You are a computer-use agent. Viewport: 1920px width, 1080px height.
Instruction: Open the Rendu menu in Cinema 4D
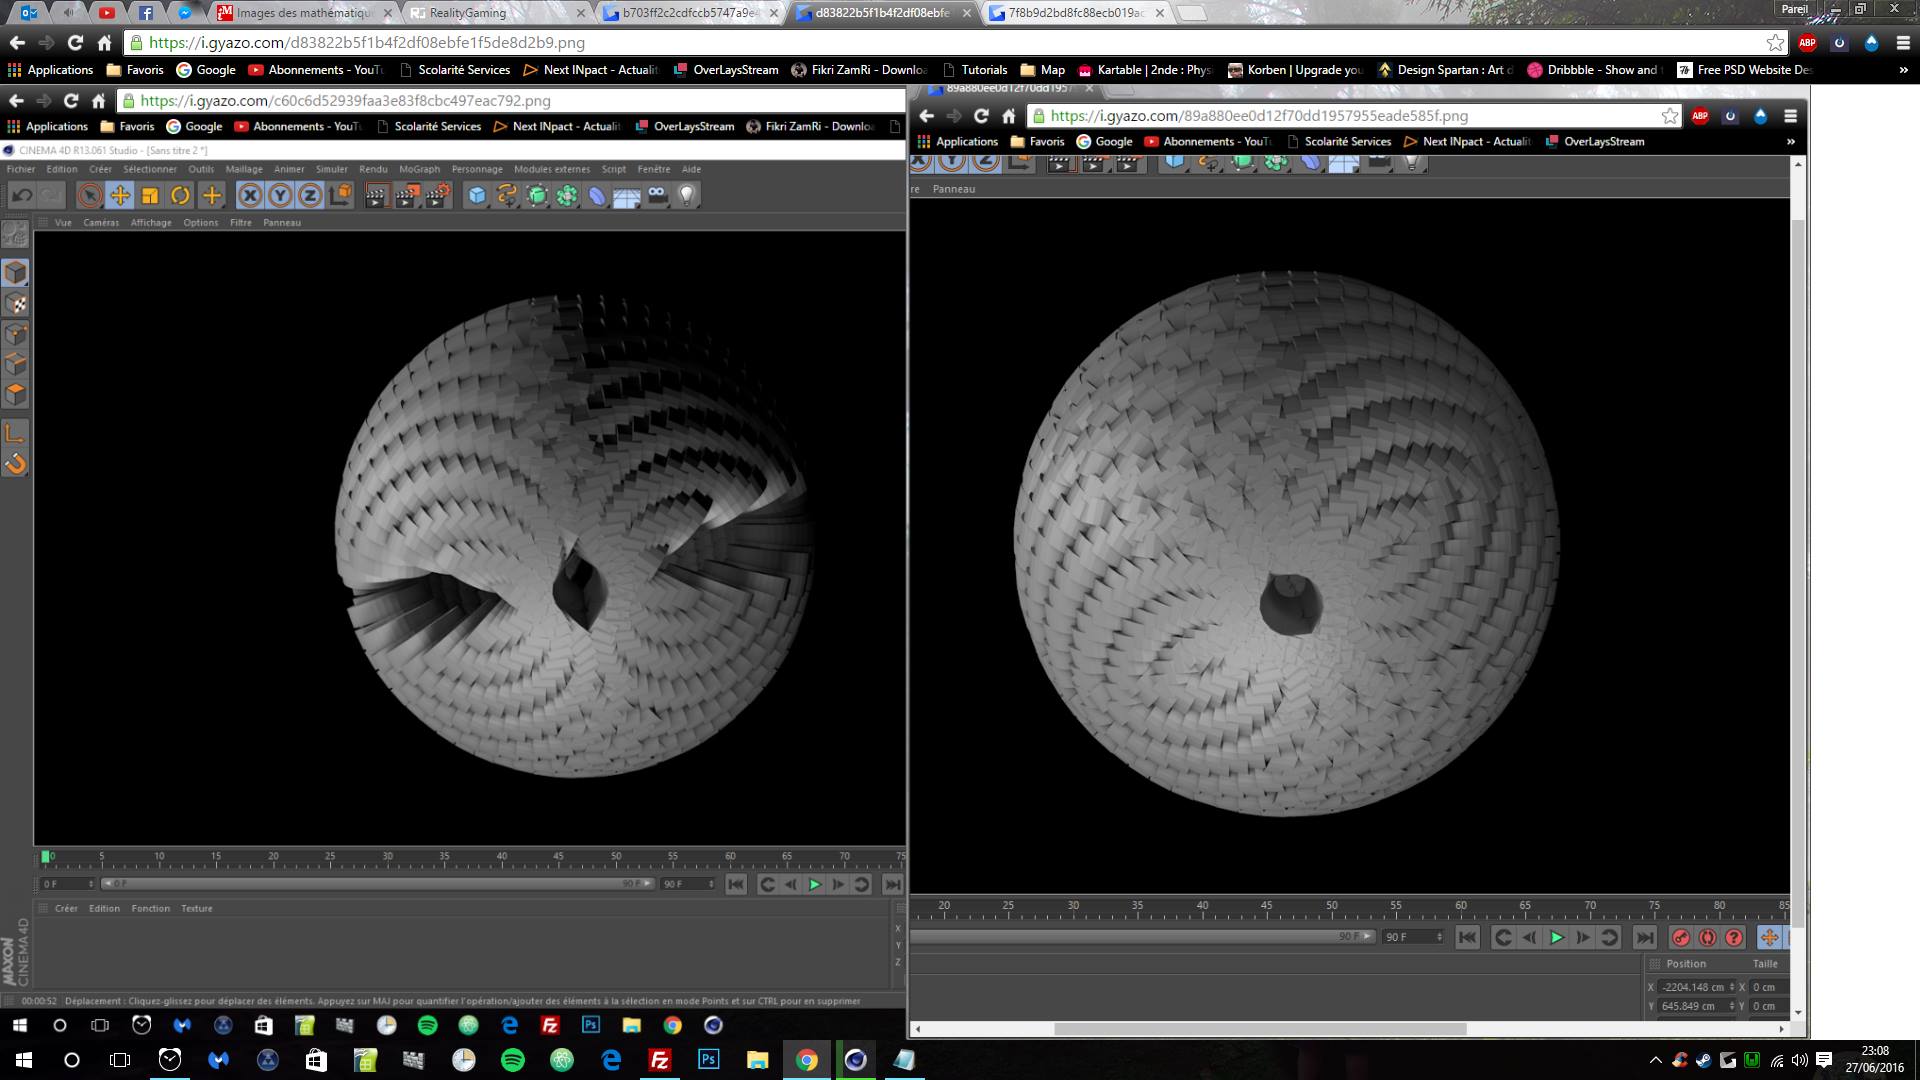373,169
